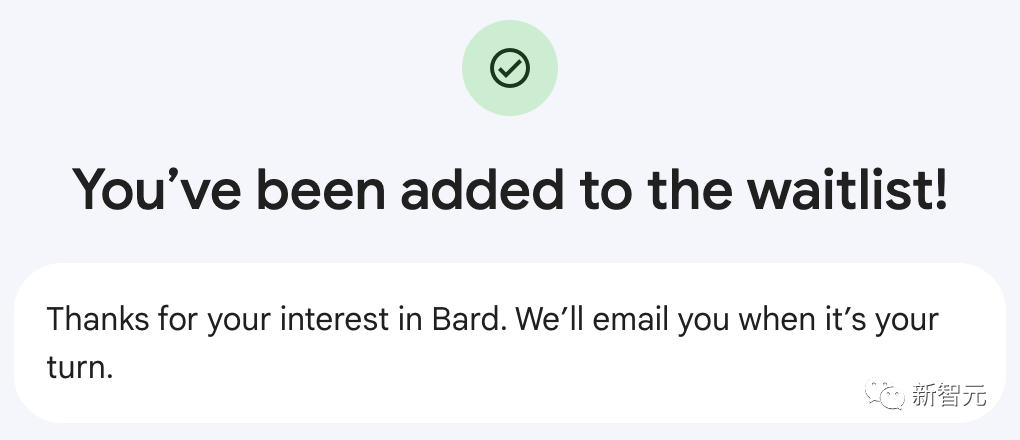
Task: Click the green checkmark confirmation icon
Action: [509, 68]
